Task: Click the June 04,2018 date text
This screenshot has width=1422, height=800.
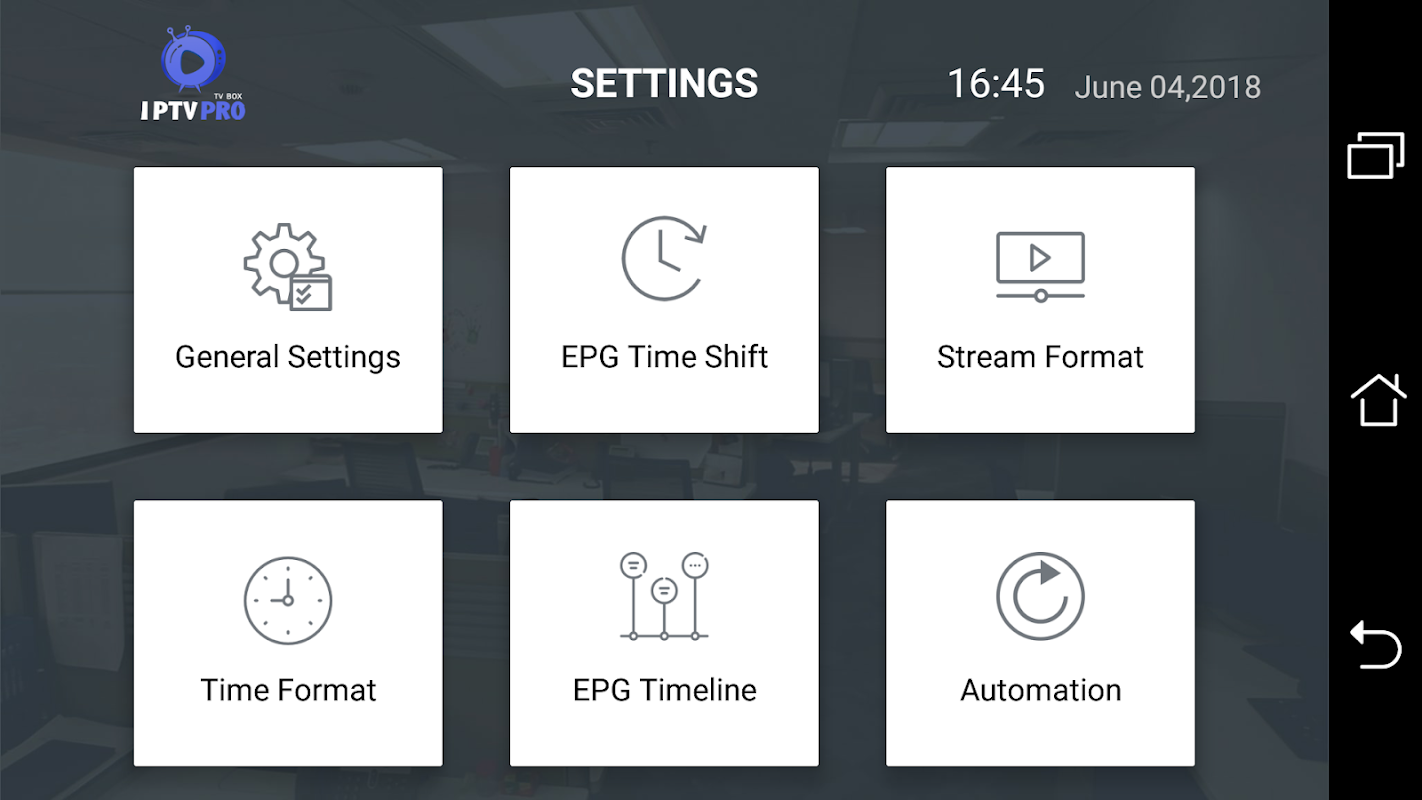Action: tap(1168, 87)
